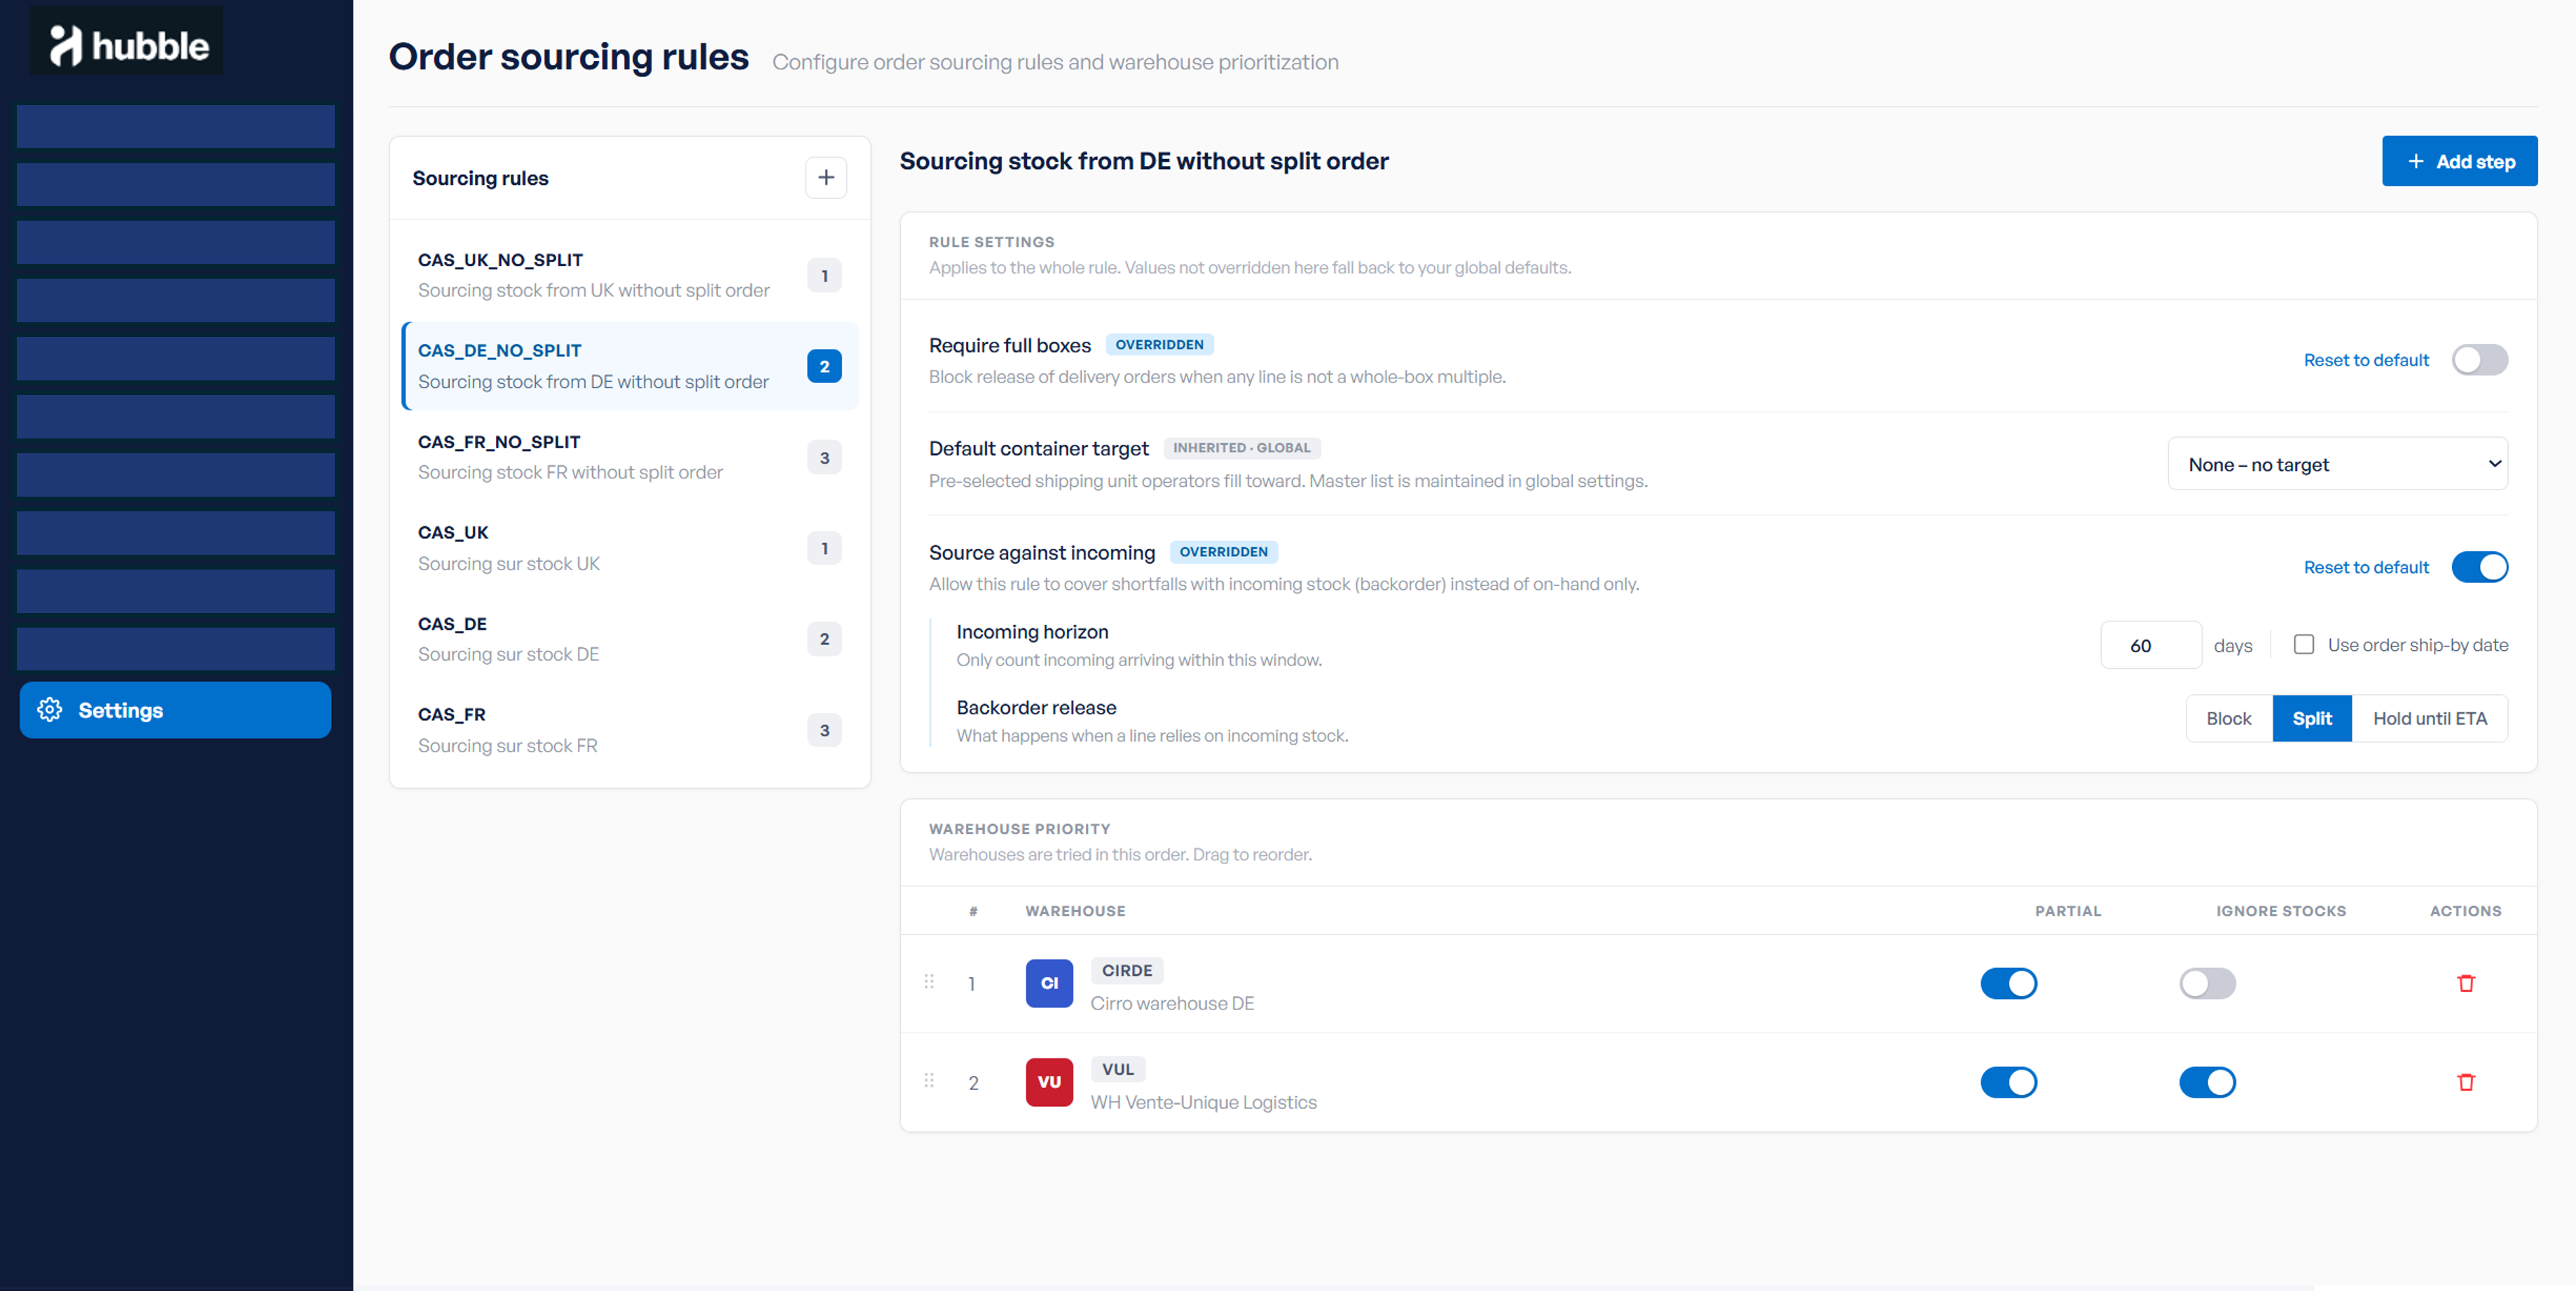Click the VUL row drag handle
The width and height of the screenshot is (2576, 1291).
pyautogui.click(x=929, y=1081)
